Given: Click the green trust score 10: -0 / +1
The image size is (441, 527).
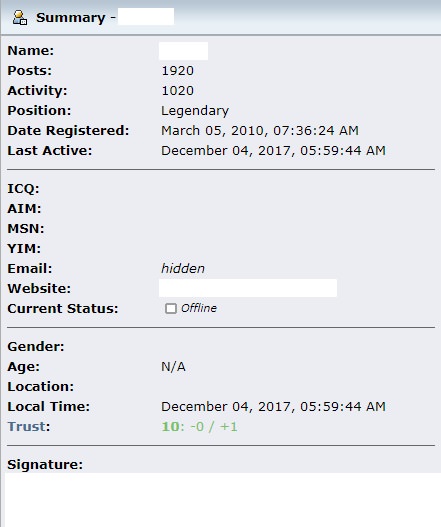Looking at the screenshot, I should (x=200, y=427).
